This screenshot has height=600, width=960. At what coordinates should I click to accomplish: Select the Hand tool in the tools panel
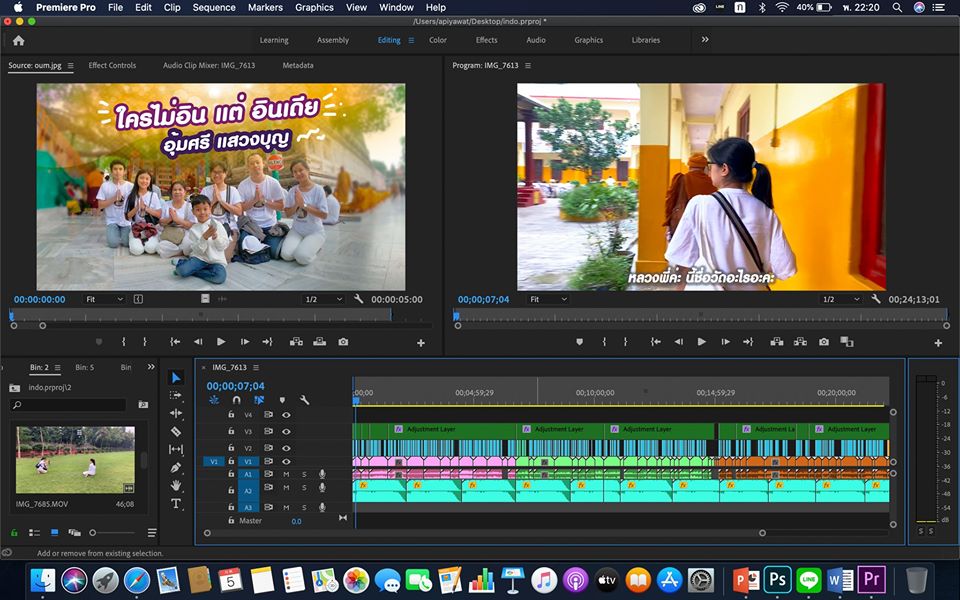click(176, 485)
